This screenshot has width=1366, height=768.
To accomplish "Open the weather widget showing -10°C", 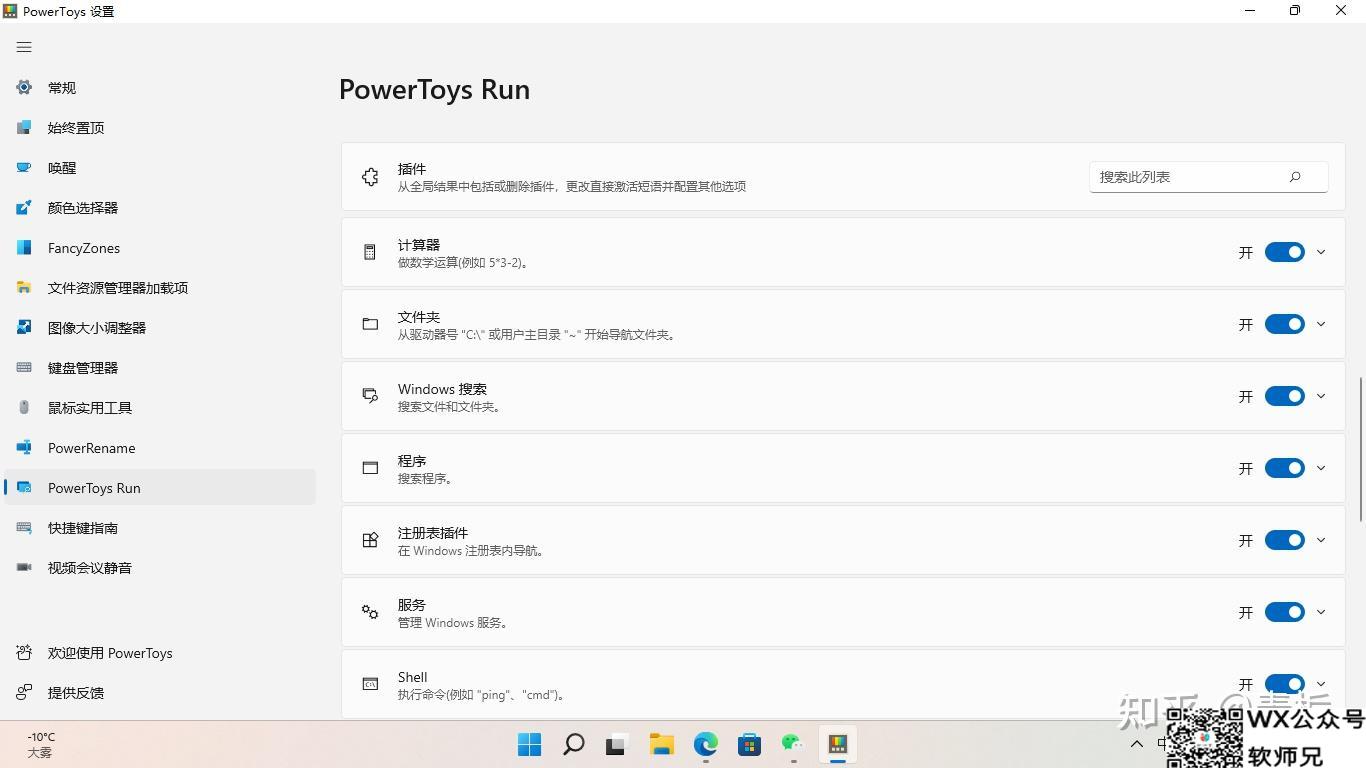I will click(x=41, y=745).
